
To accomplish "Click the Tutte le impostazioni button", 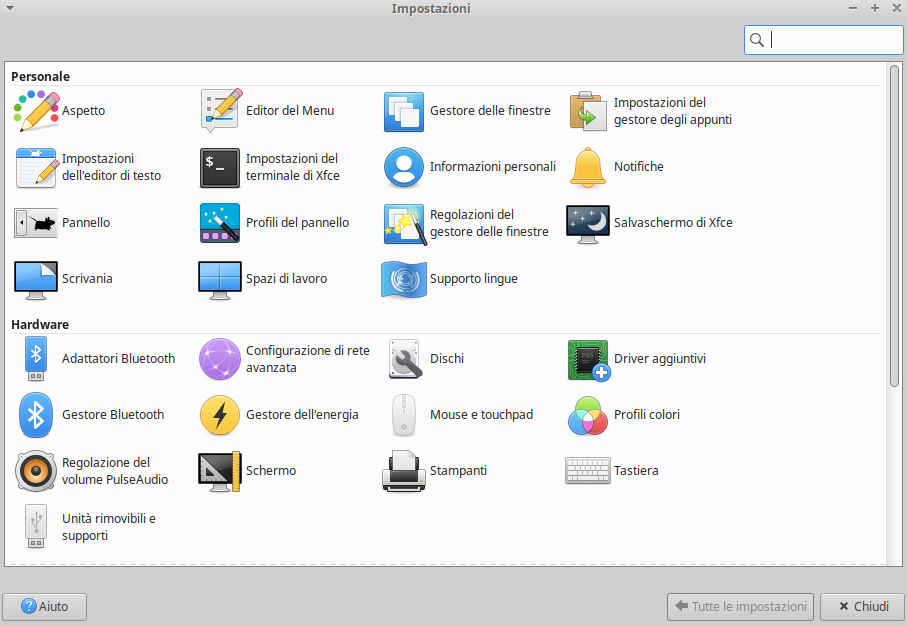I will (740, 606).
